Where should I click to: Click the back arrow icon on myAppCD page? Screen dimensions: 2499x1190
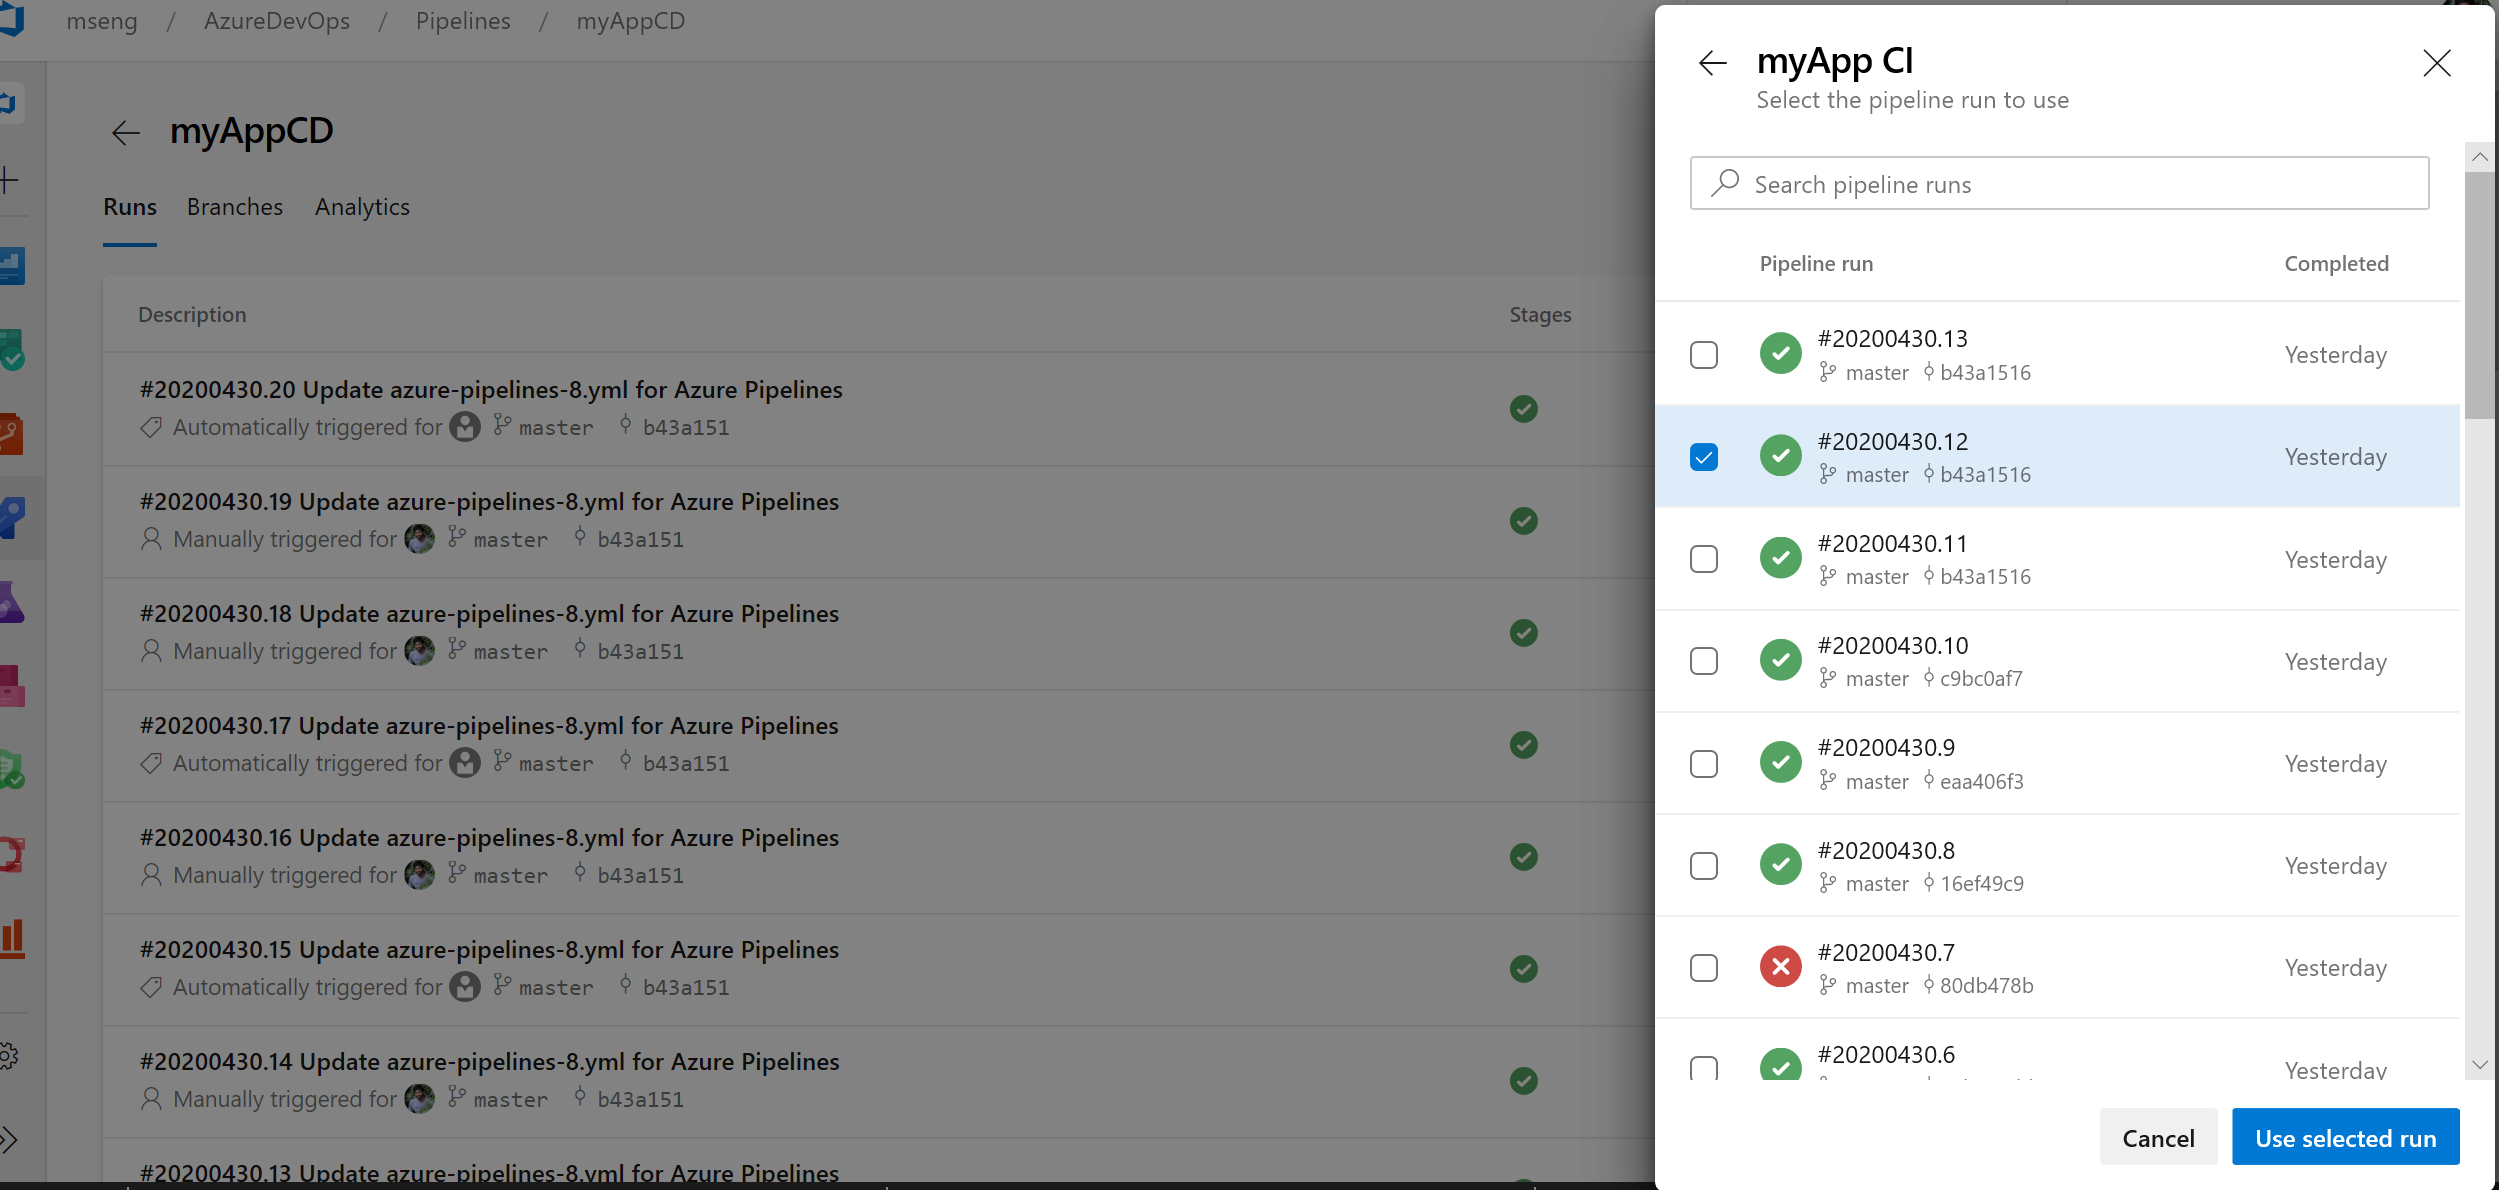coord(128,131)
